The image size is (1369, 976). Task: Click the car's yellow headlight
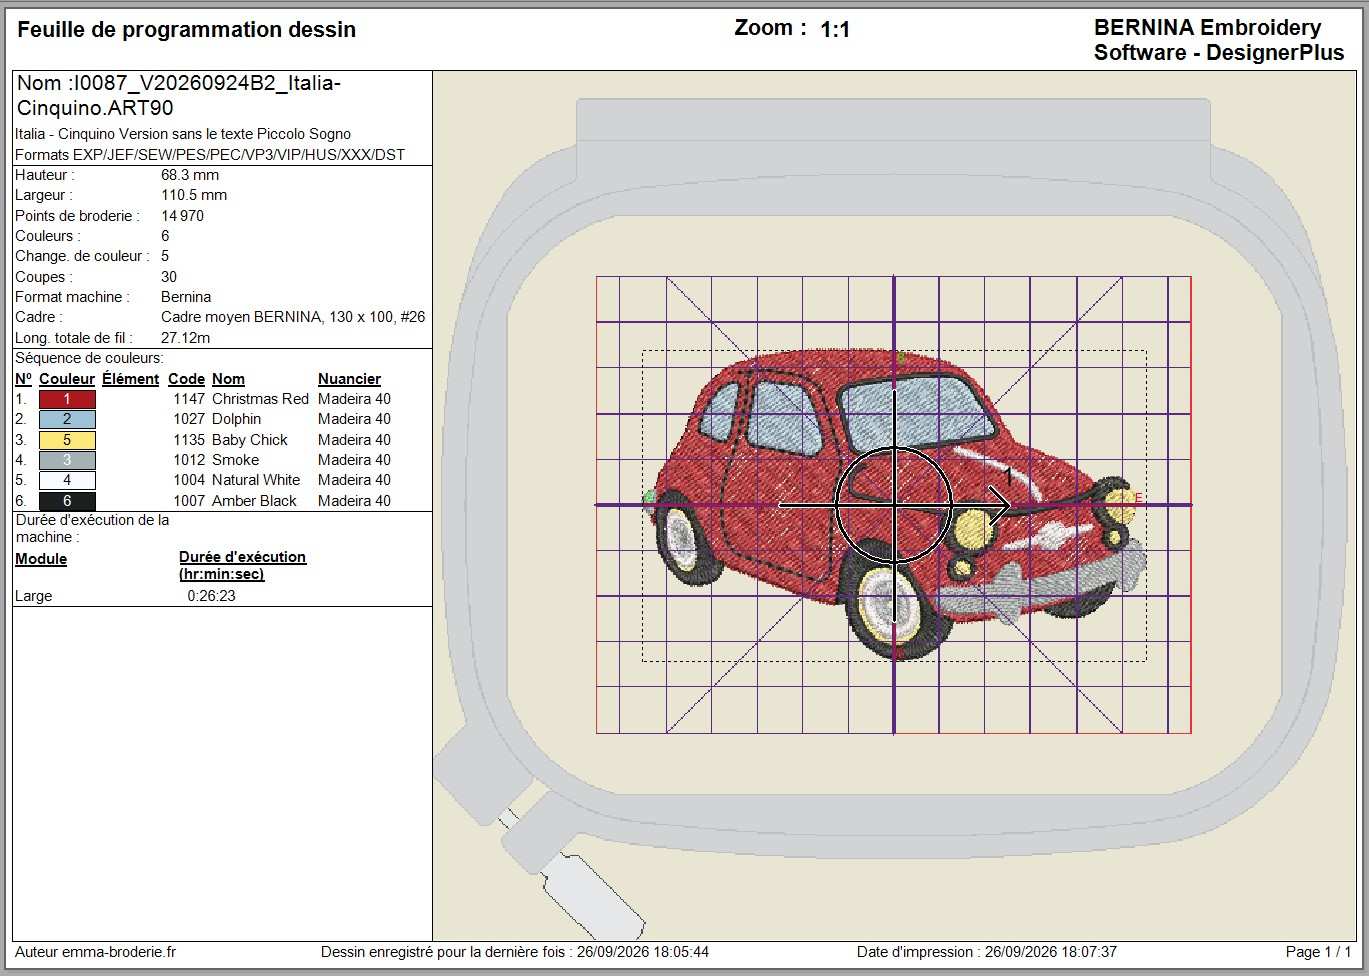click(x=971, y=526)
